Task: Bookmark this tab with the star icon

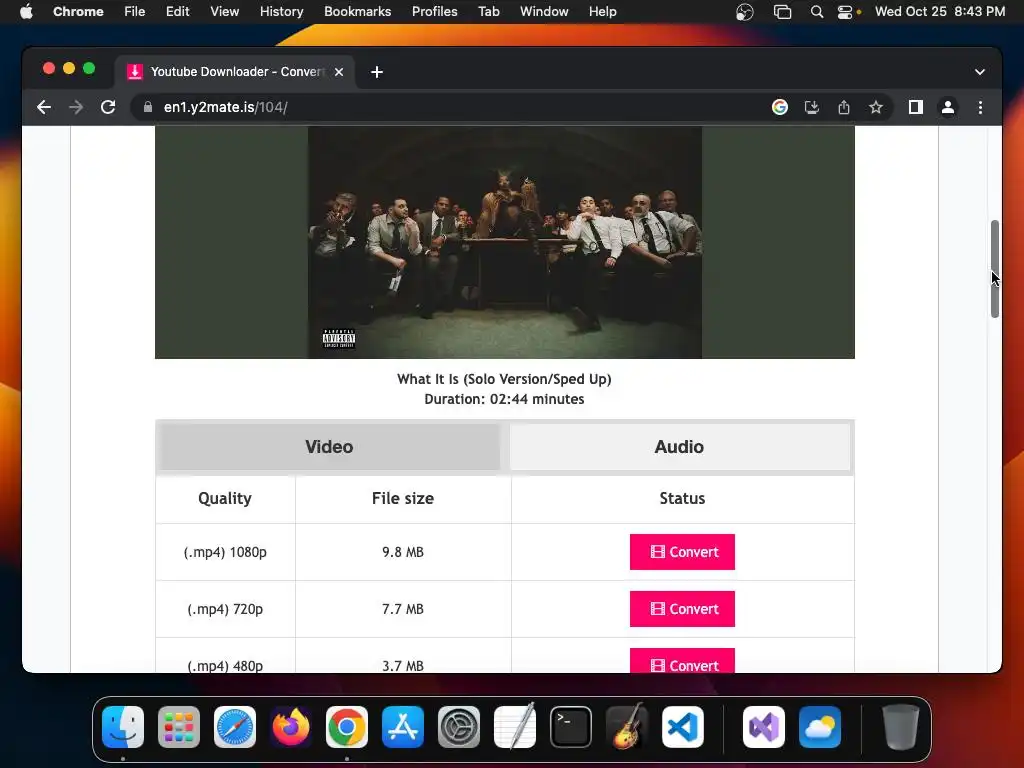Action: coord(876,107)
